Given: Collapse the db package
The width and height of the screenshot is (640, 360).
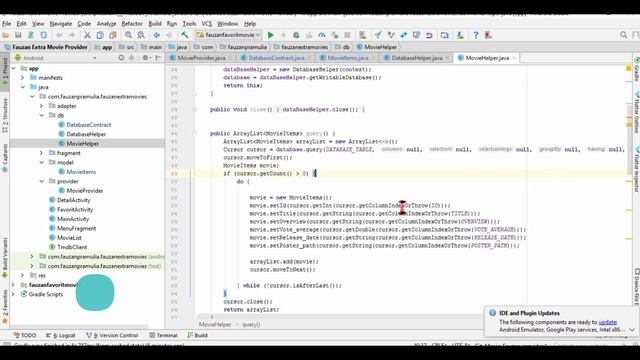Looking at the screenshot, I should tap(41, 115).
